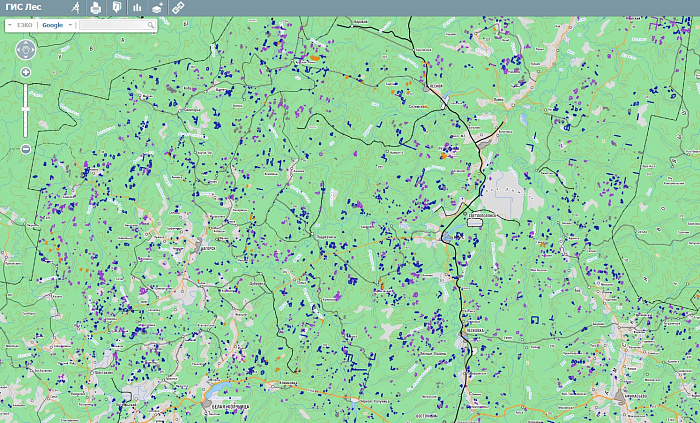Click the blue lake near bottom town
Viewport: 700px width, 423px height.
pyautogui.click(x=218, y=388)
